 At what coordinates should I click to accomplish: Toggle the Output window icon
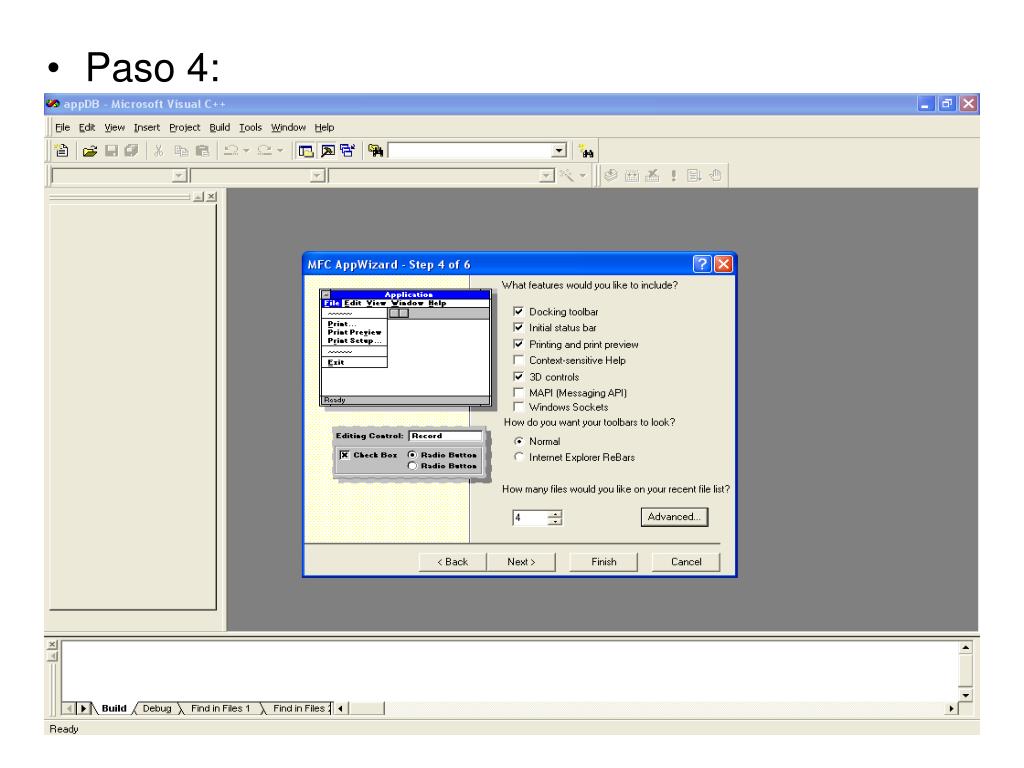(328, 151)
